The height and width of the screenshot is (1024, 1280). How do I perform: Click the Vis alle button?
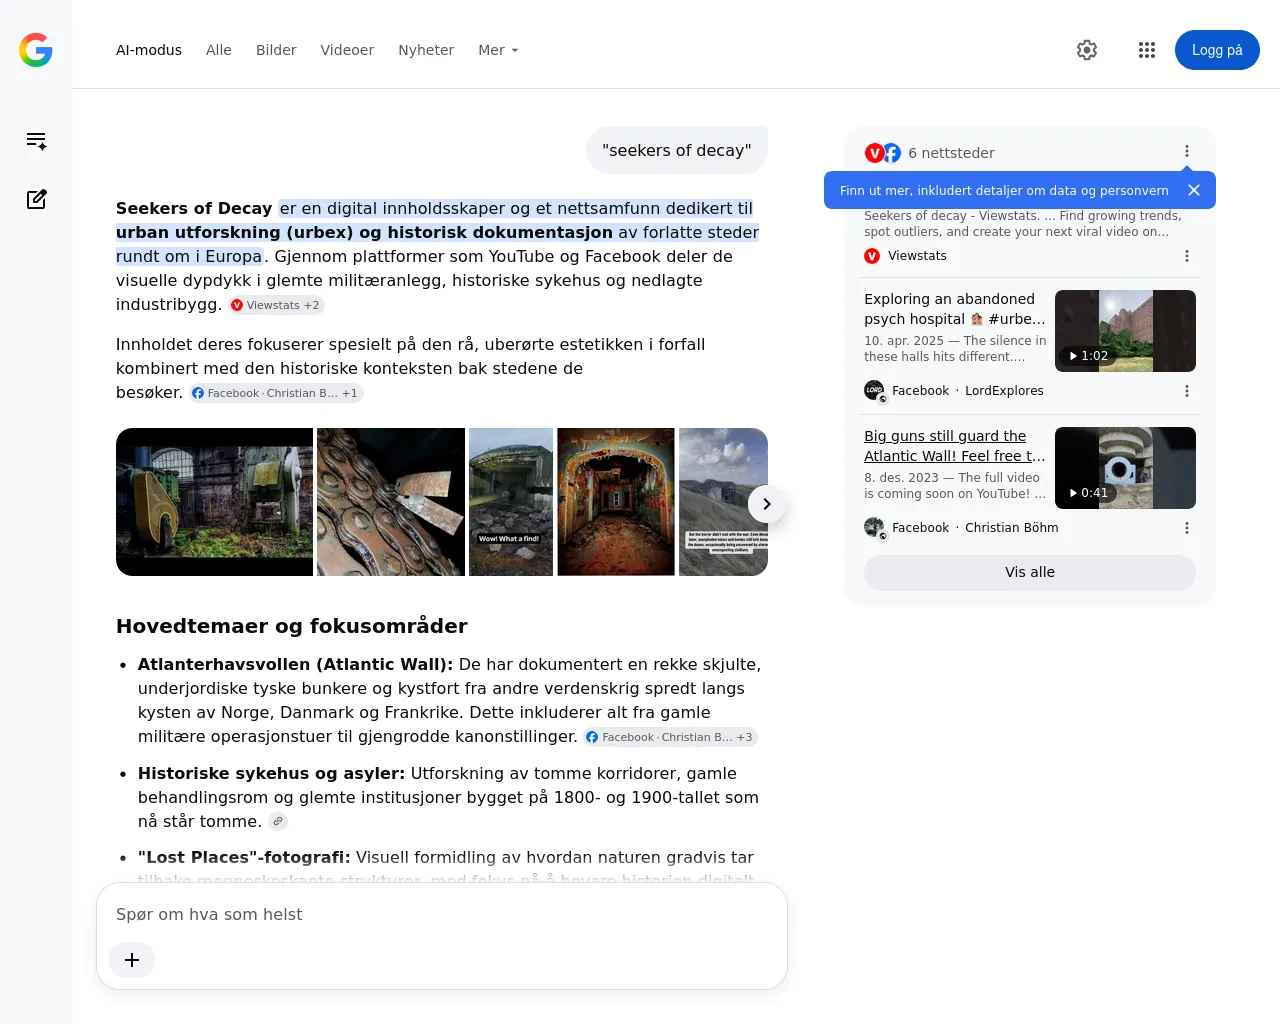coord(1030,572)
